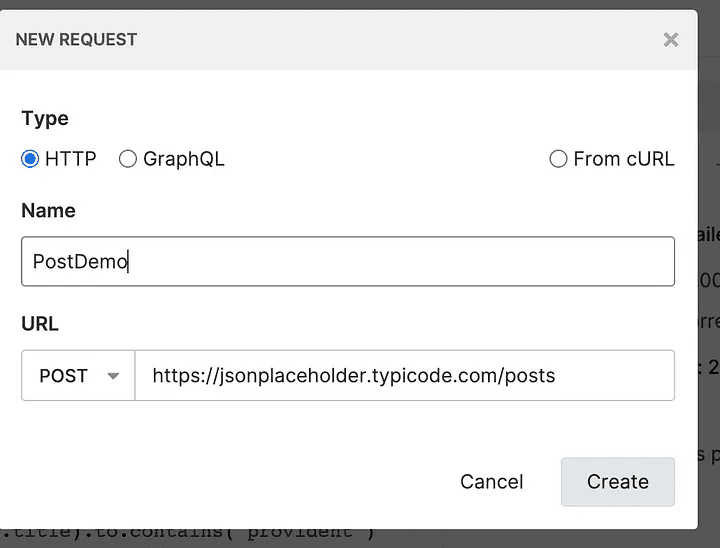
Task: Cancel the new request
Action: pos(492,482)
